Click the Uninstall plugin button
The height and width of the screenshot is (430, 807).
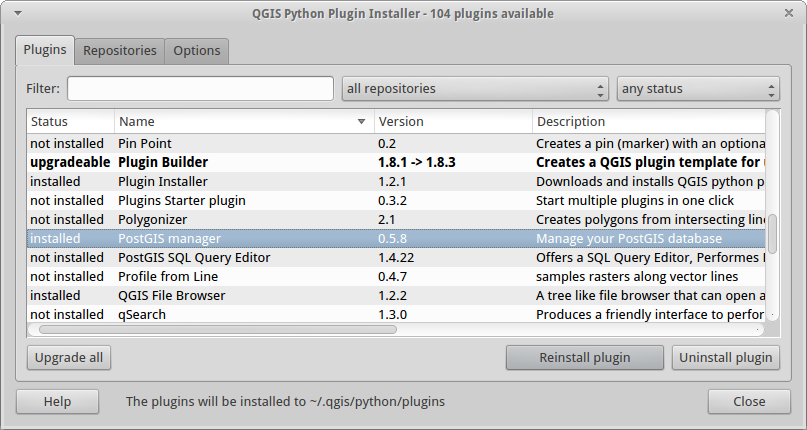pos(726,357)
